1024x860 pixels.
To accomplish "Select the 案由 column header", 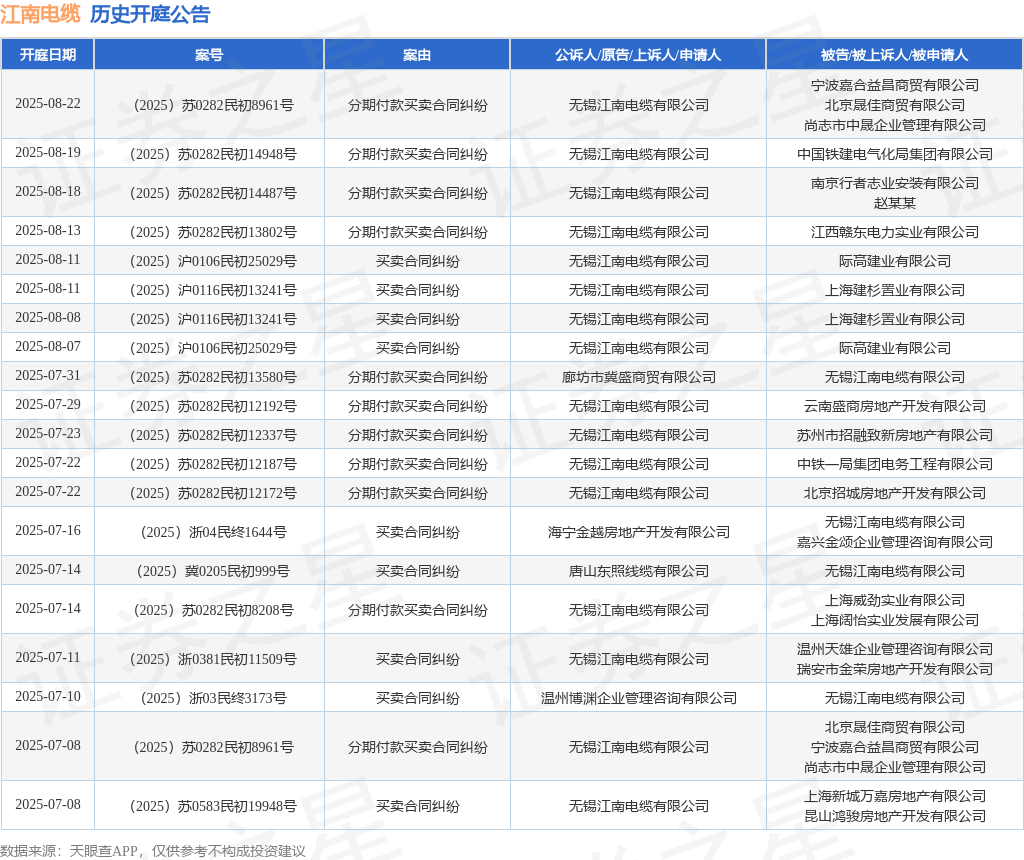I will (x=417, y=55).
